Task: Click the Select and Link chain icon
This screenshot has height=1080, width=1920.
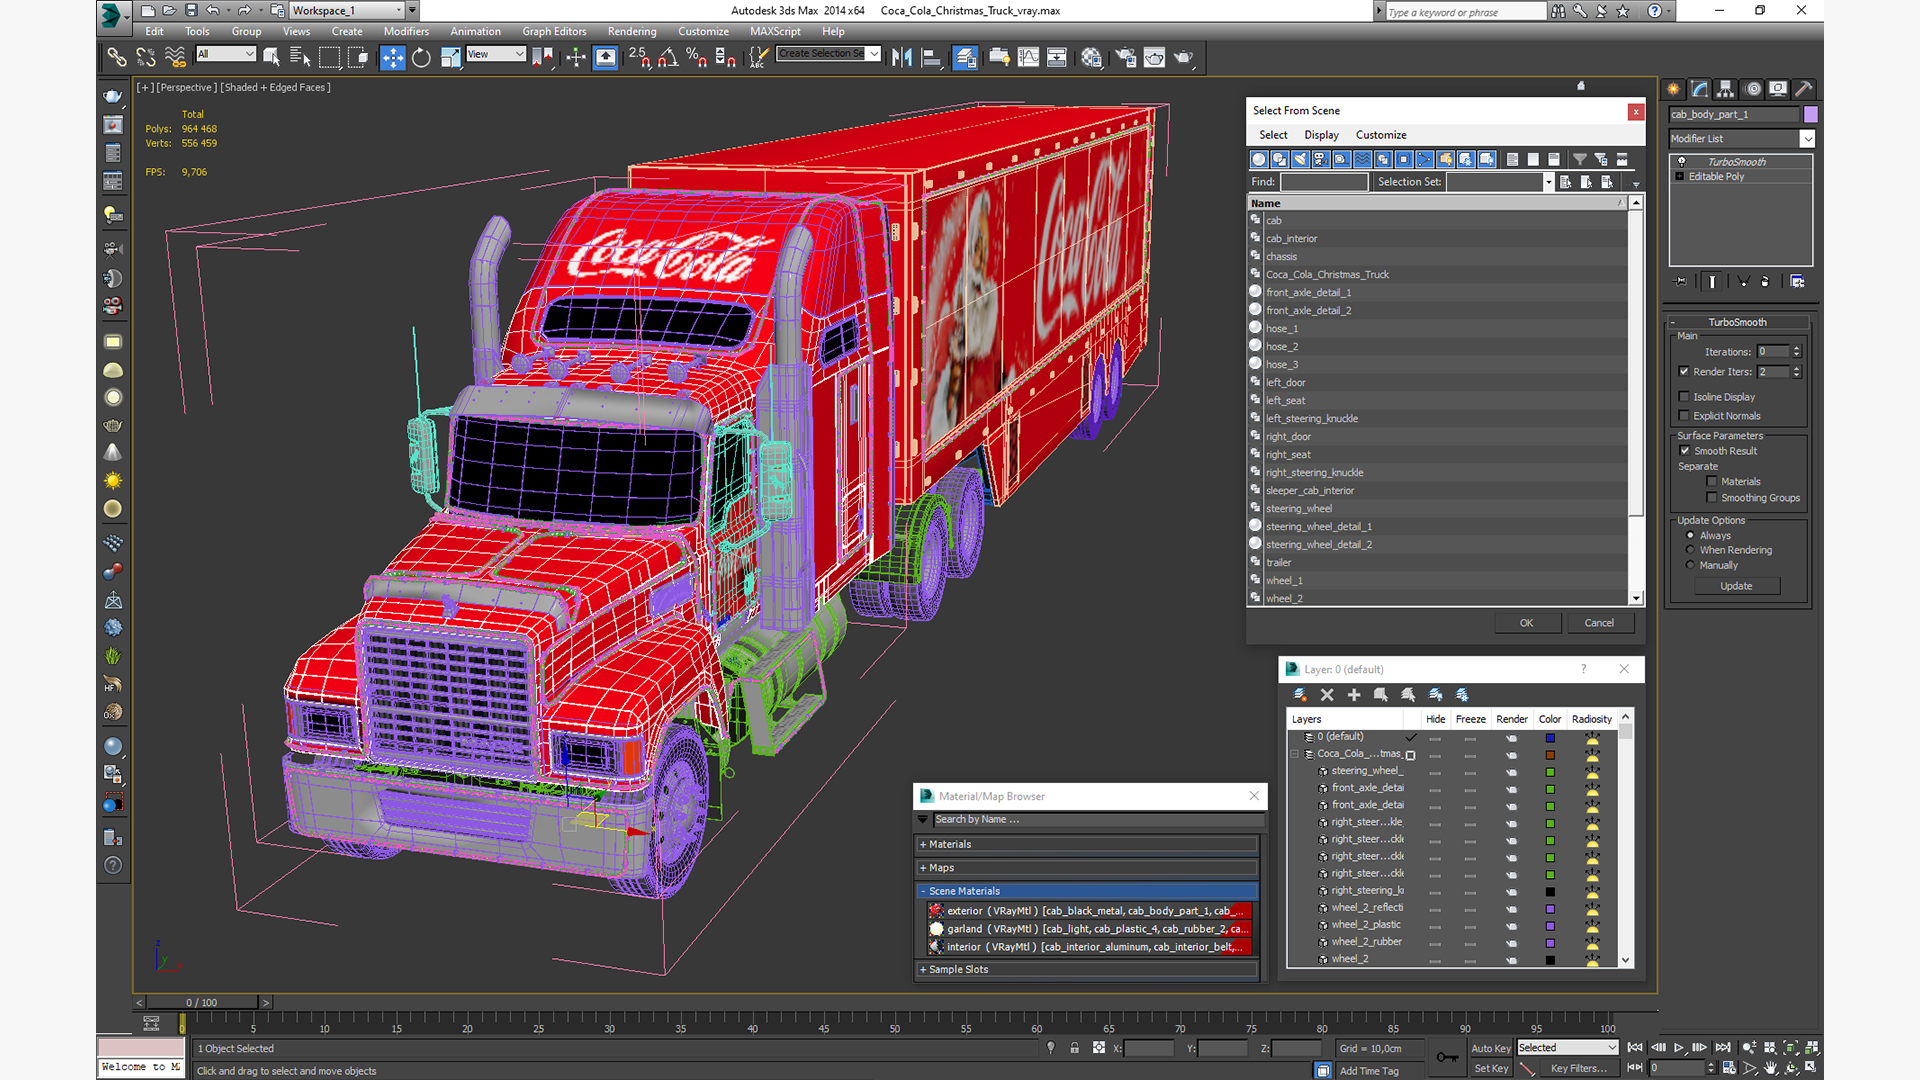Action: [117, 58]
